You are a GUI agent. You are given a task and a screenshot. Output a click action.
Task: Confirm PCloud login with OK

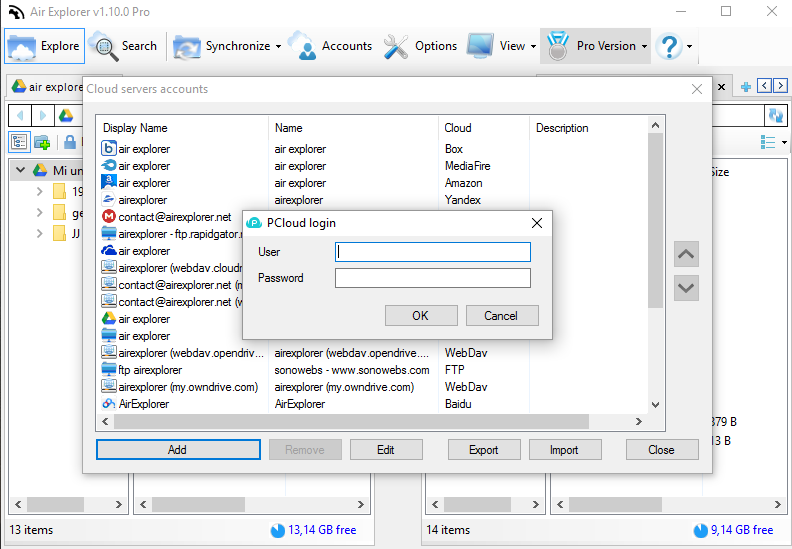[421, 316]
